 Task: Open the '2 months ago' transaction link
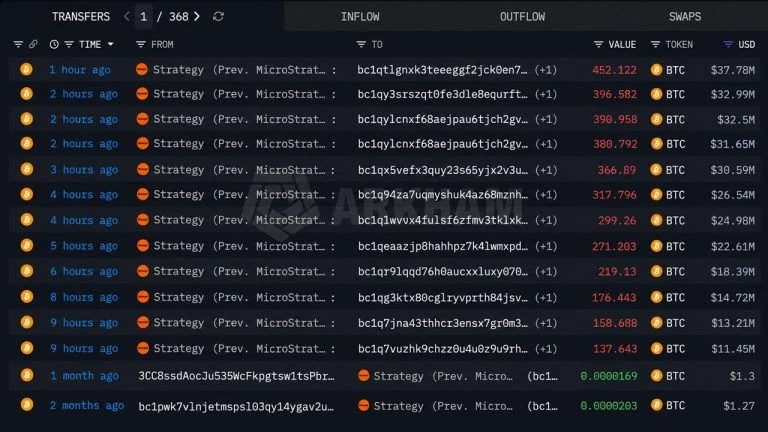coord(86,406)
